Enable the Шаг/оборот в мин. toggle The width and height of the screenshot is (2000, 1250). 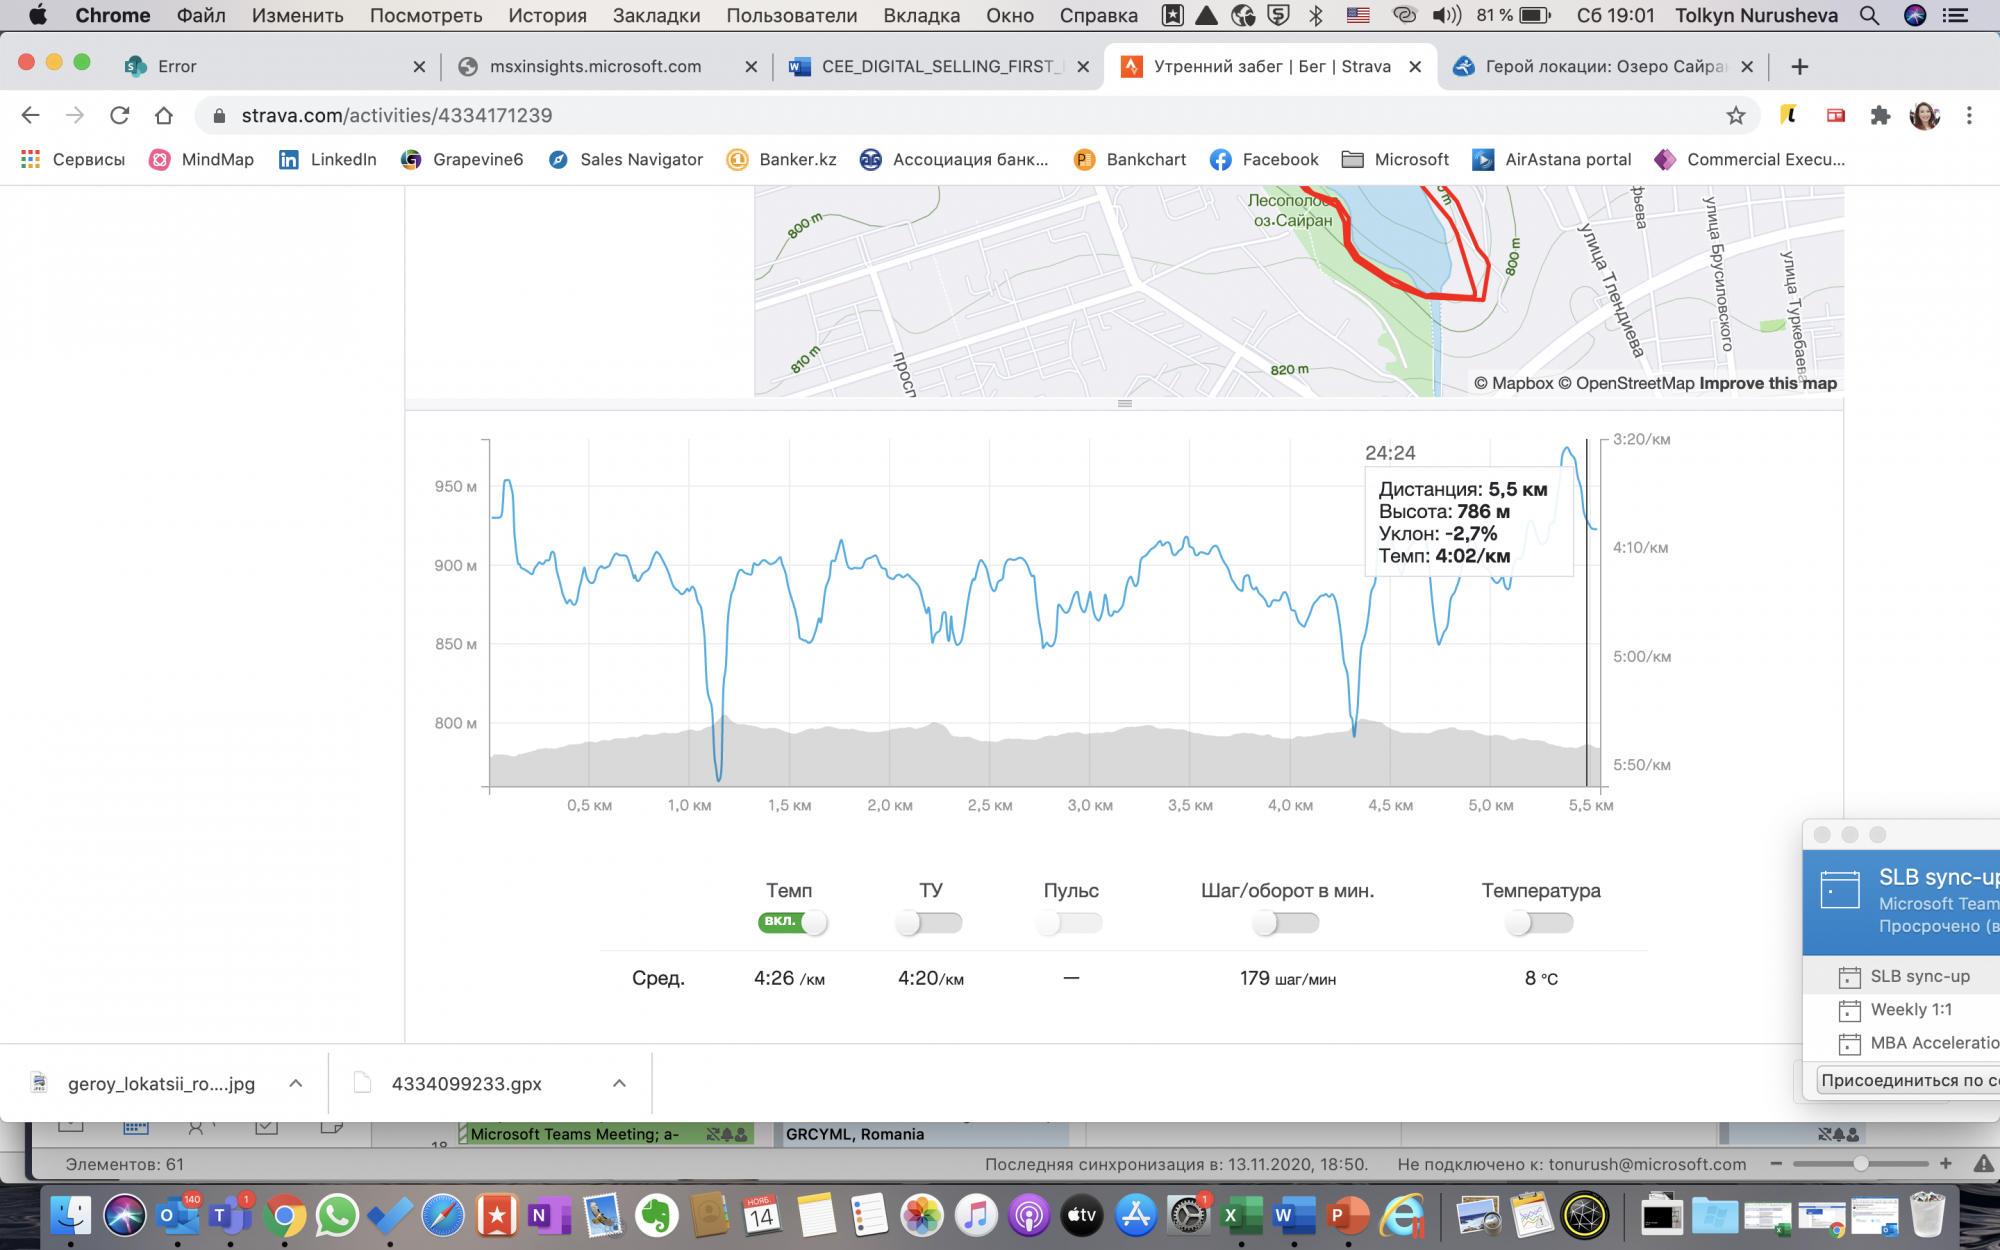(1286, 922)
